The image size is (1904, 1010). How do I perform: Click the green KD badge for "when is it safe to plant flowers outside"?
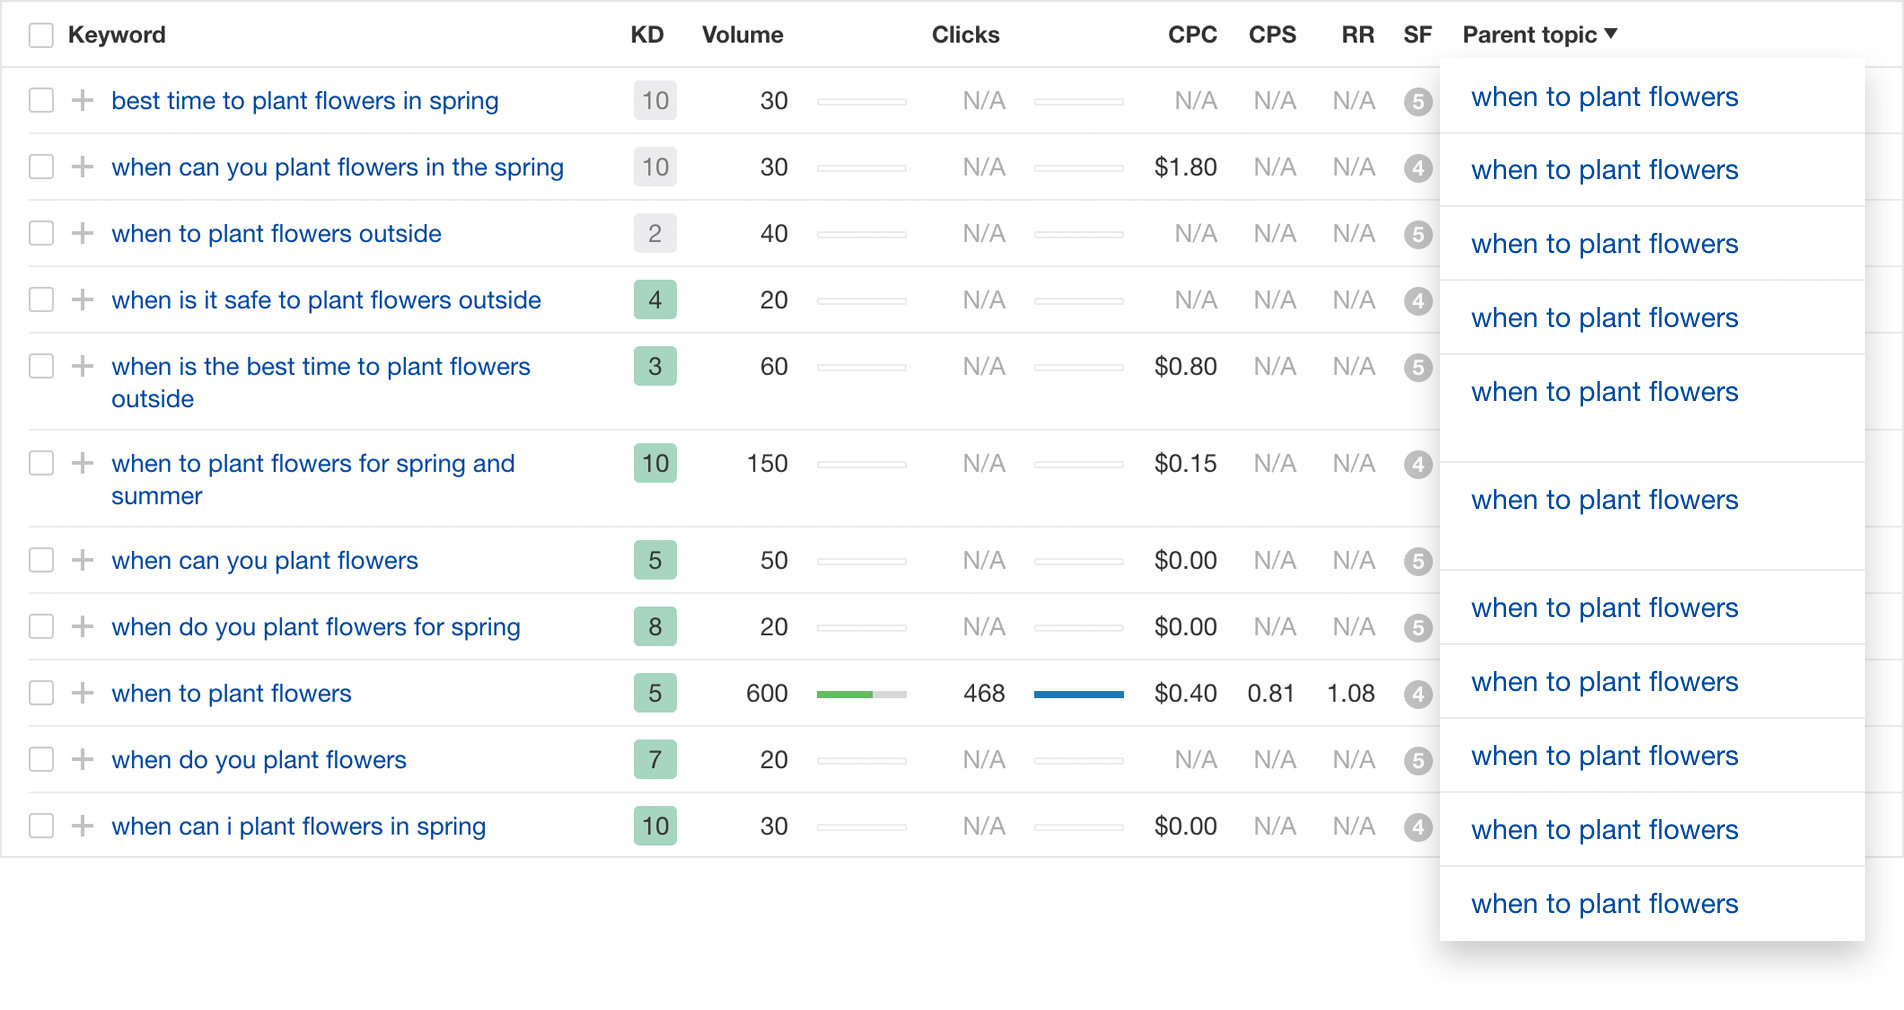pyautogui.click(x=655, y=300)
